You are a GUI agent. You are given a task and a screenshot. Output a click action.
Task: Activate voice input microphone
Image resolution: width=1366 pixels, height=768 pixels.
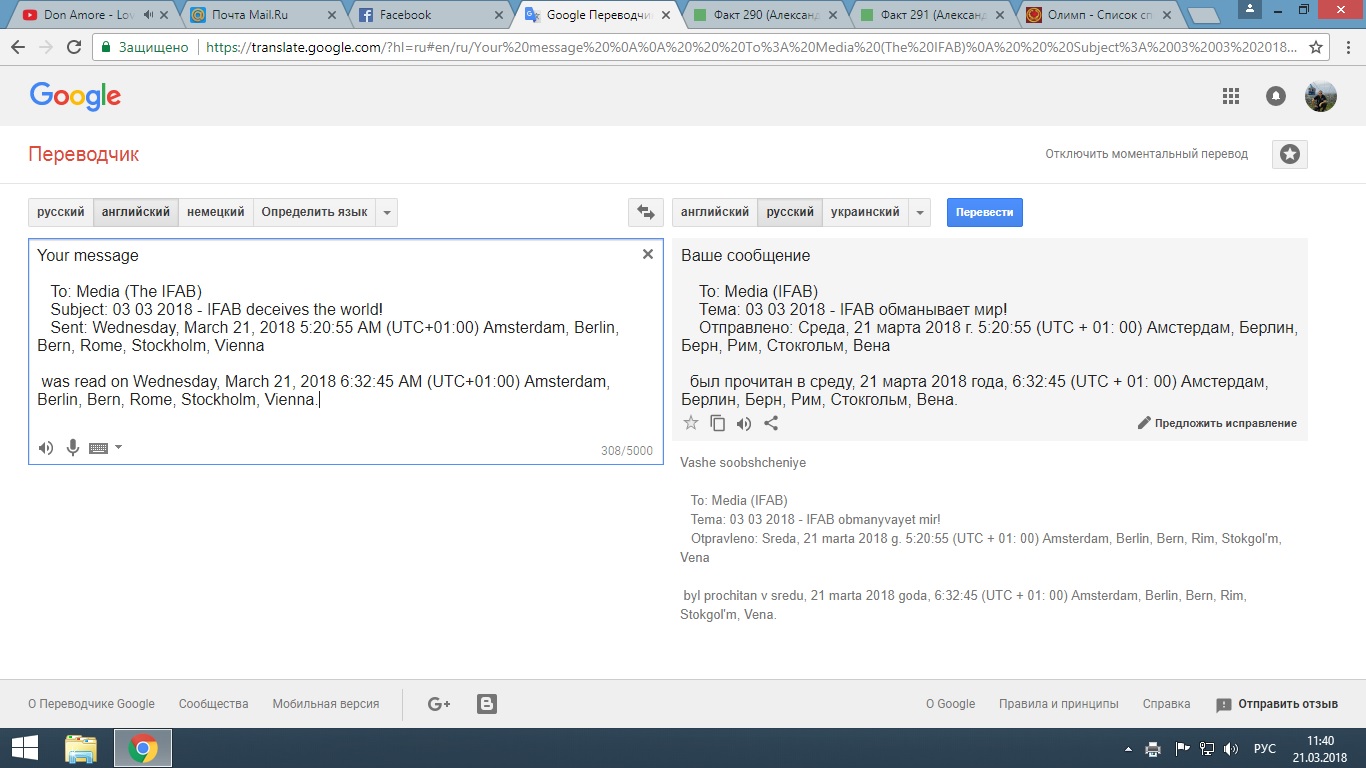[73, 448]
